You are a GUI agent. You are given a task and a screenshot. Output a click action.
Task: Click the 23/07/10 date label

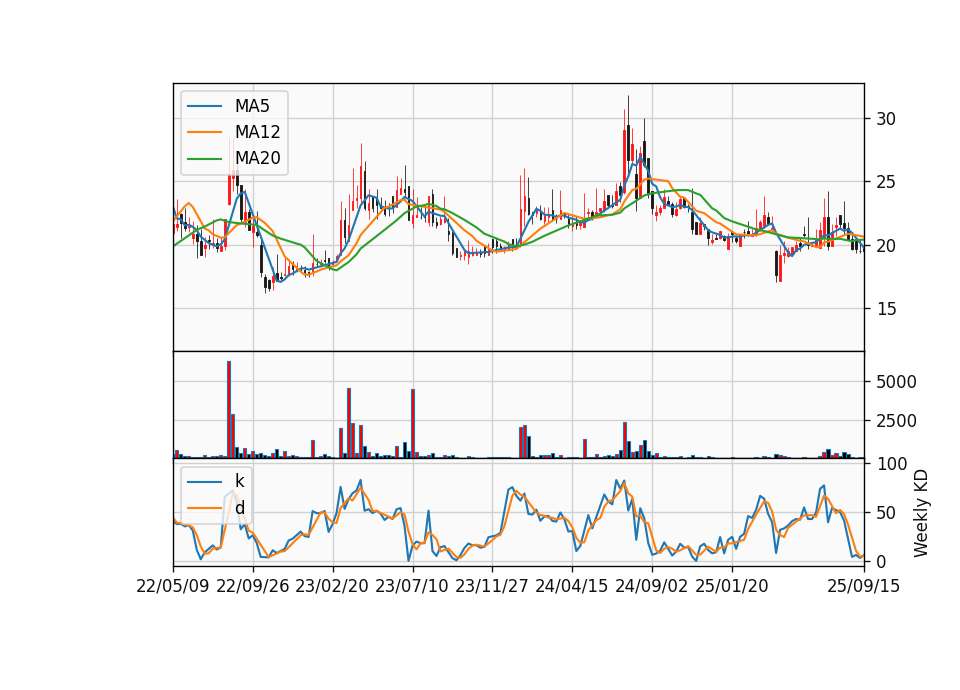[412, 586]
